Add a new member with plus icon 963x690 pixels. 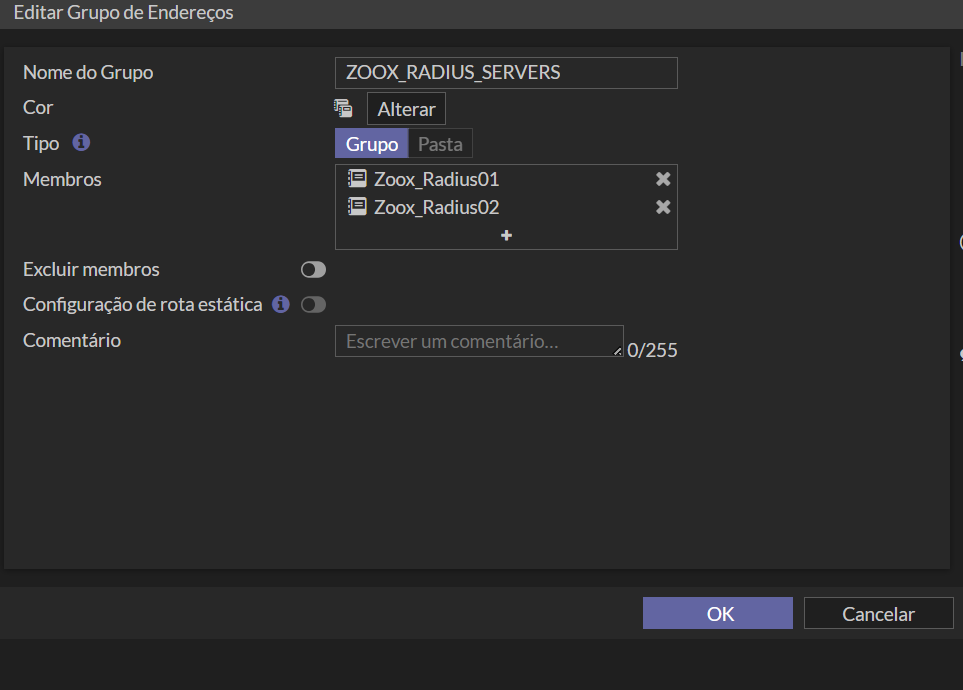click(506, 235)
